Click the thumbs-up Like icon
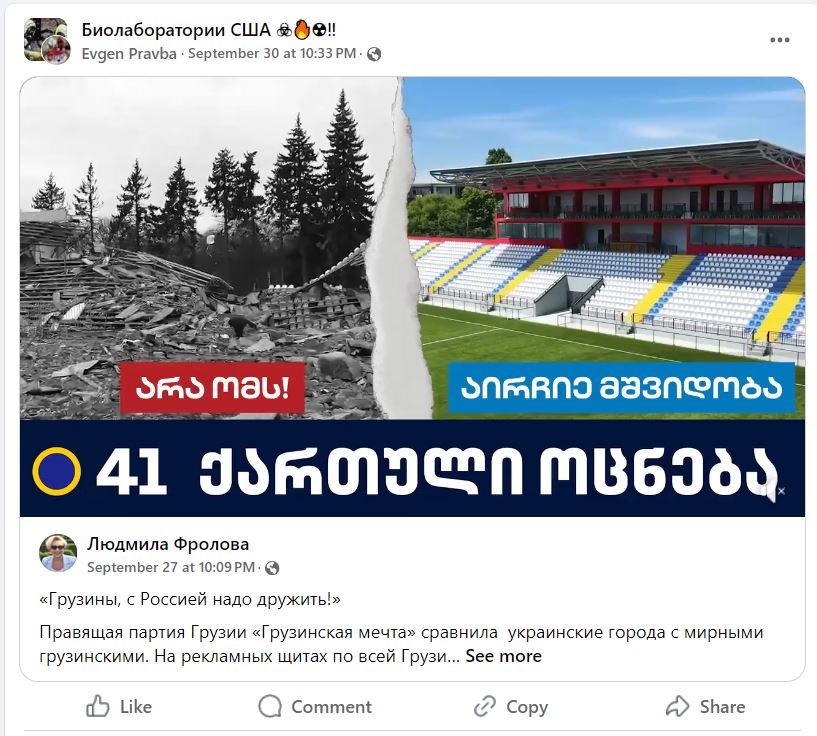The height and width of the screenshot is (736, 817). tap(97, 706)
